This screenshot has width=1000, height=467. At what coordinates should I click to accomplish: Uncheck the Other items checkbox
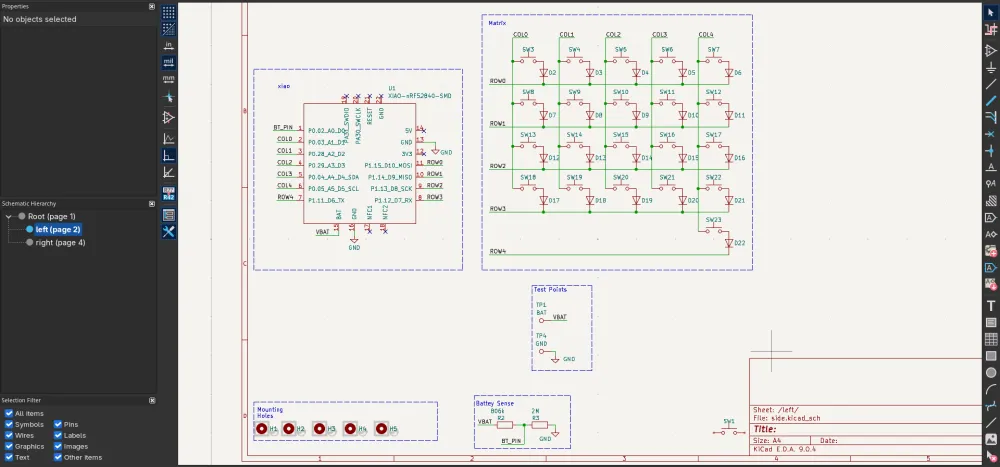[58, 457]
